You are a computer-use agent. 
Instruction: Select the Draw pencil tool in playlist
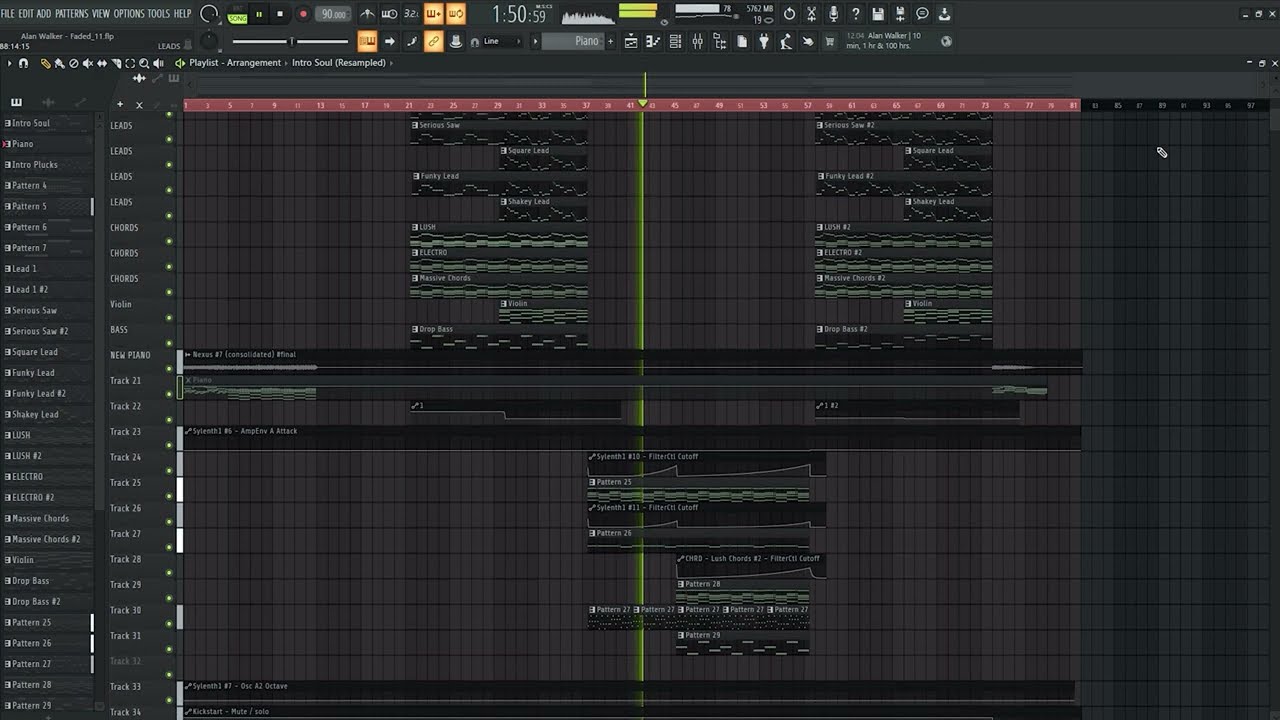tap(45, 63)
